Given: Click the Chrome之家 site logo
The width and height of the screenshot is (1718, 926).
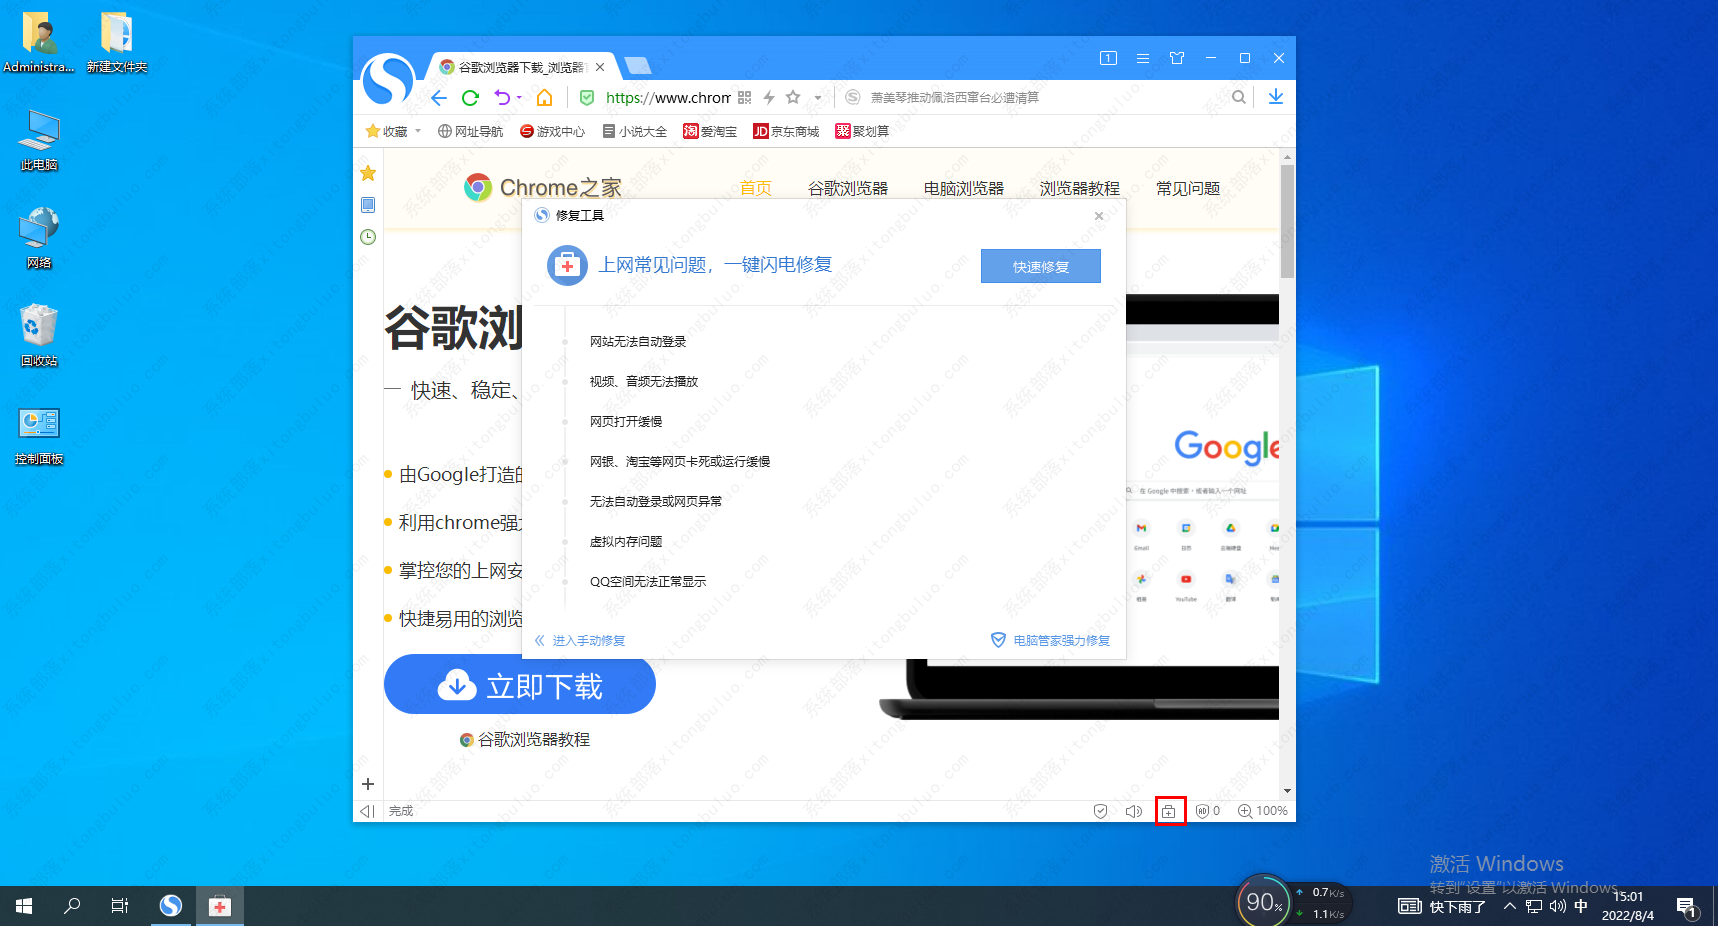Looking at the screenshot, I should (543, 187).
